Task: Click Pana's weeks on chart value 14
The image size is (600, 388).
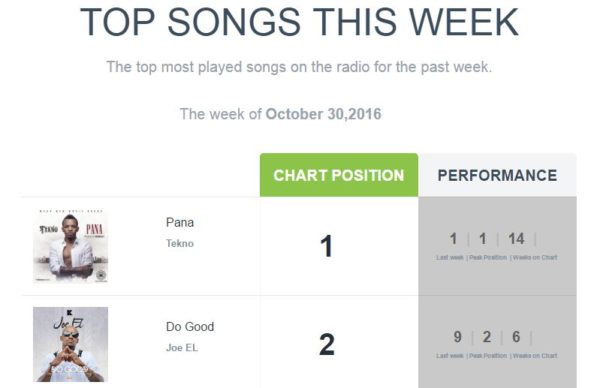Action: coord(516,239)
